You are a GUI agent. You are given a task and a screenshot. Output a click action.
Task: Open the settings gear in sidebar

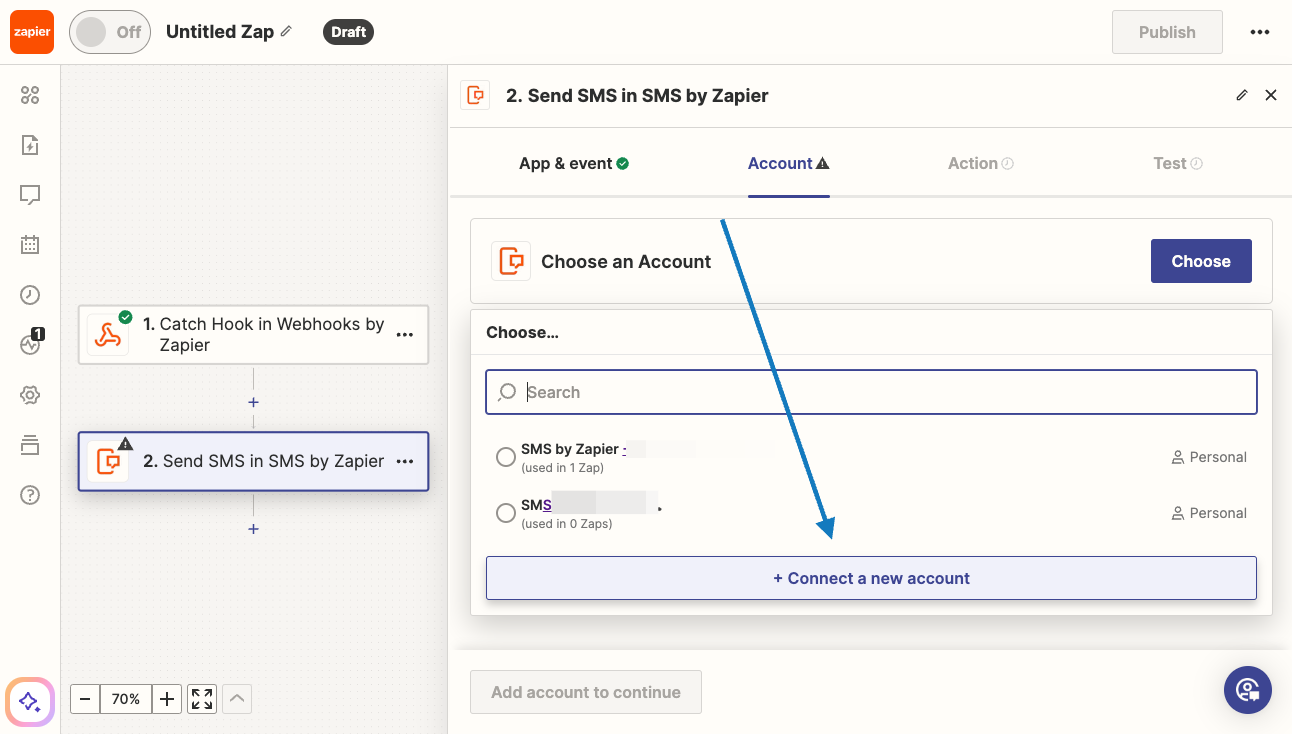[30, 395]
